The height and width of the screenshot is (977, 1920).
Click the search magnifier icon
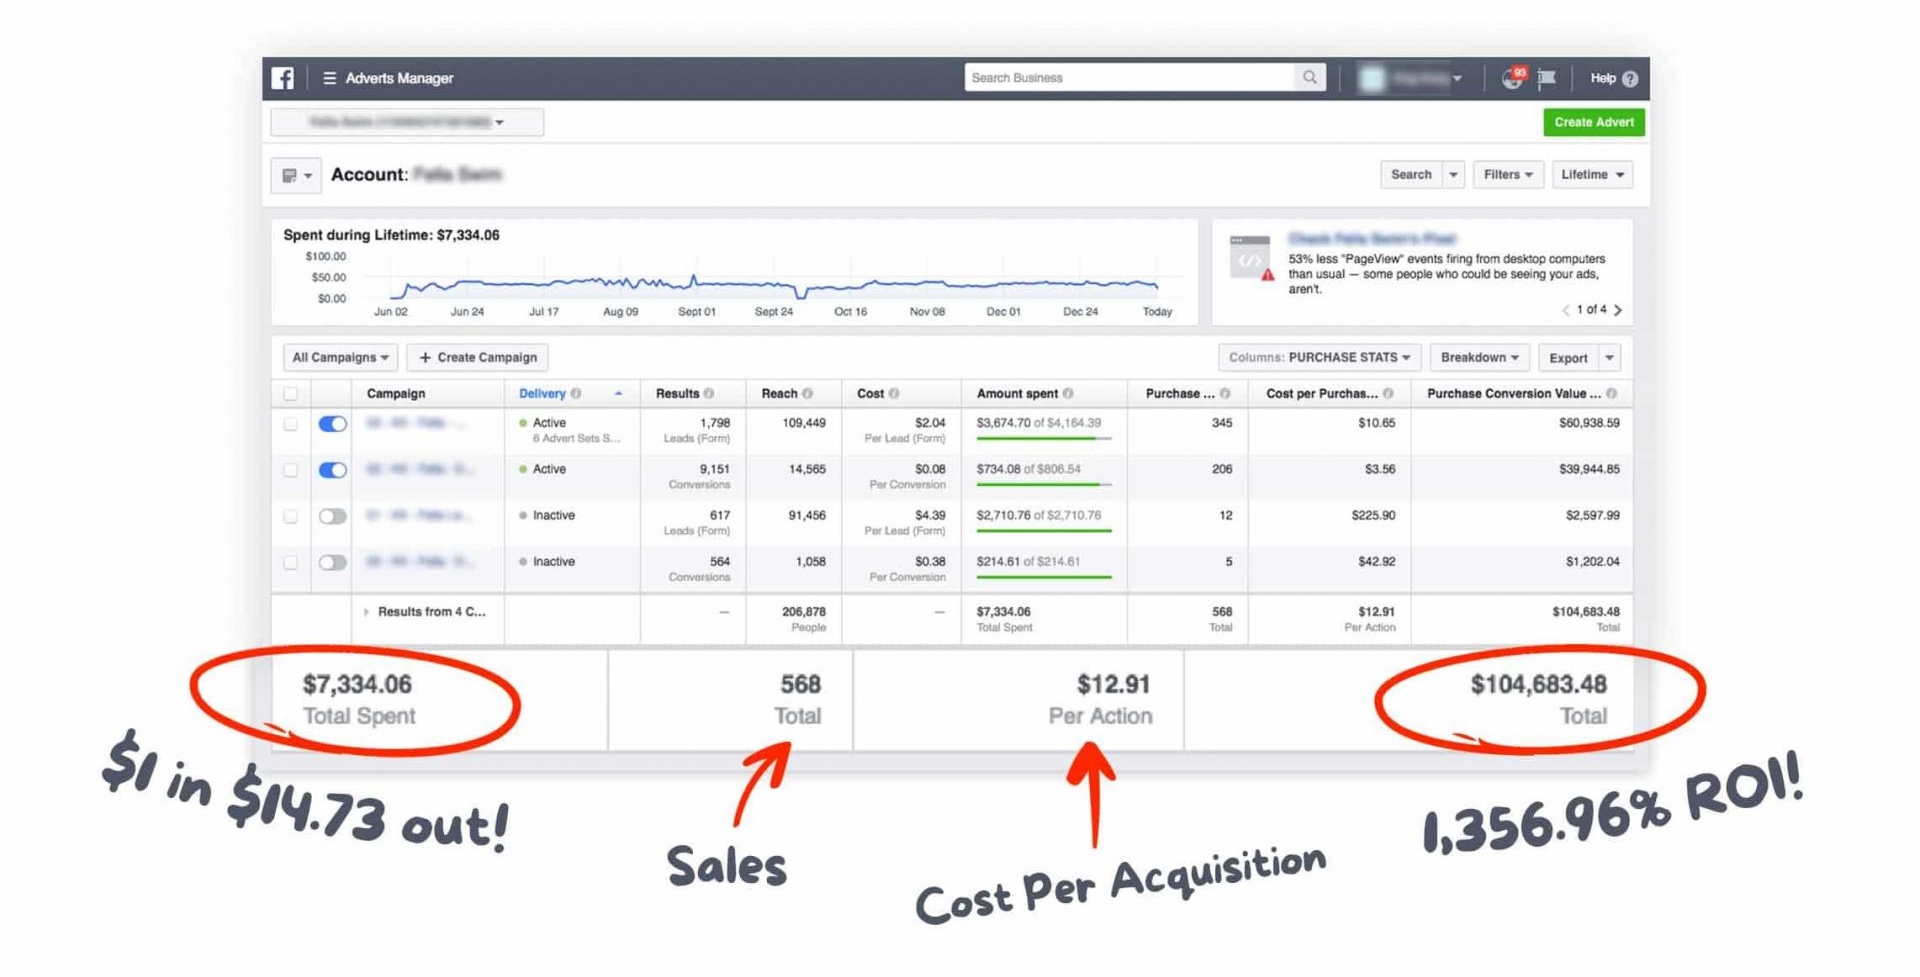click(x=1309, y=77)
